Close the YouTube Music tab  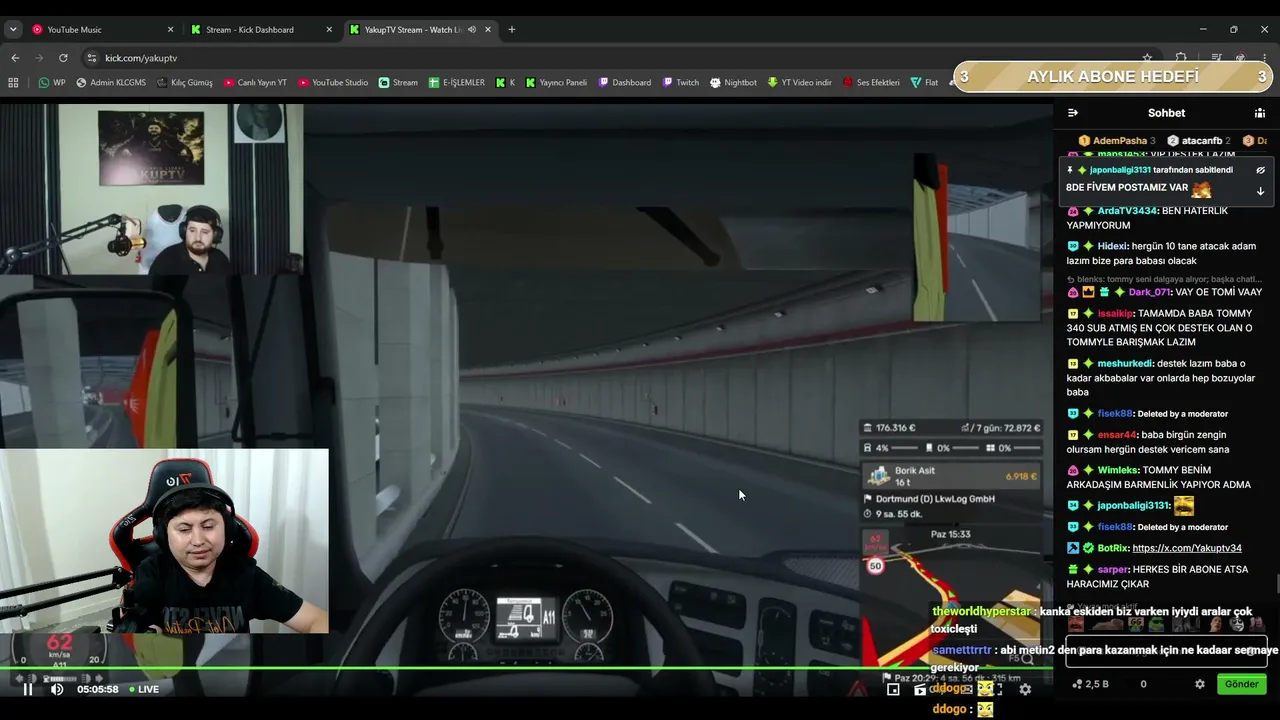170,30
